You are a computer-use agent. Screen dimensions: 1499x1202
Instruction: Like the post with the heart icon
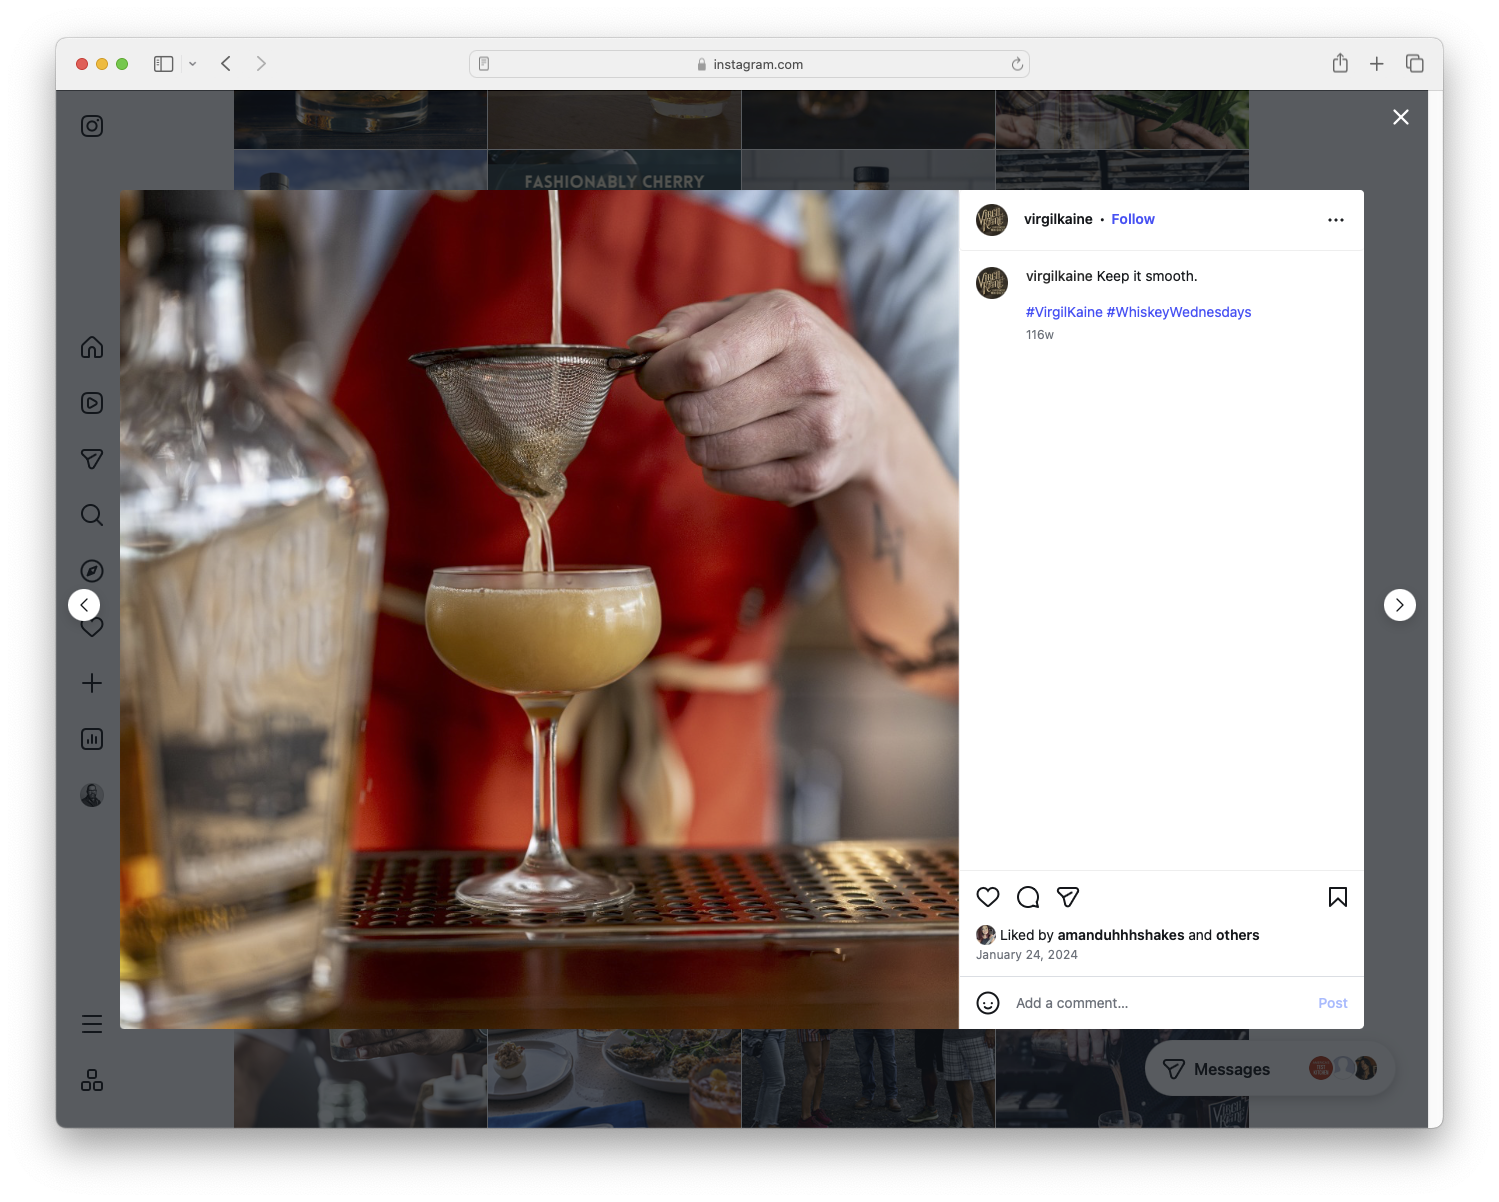point(988,897)
